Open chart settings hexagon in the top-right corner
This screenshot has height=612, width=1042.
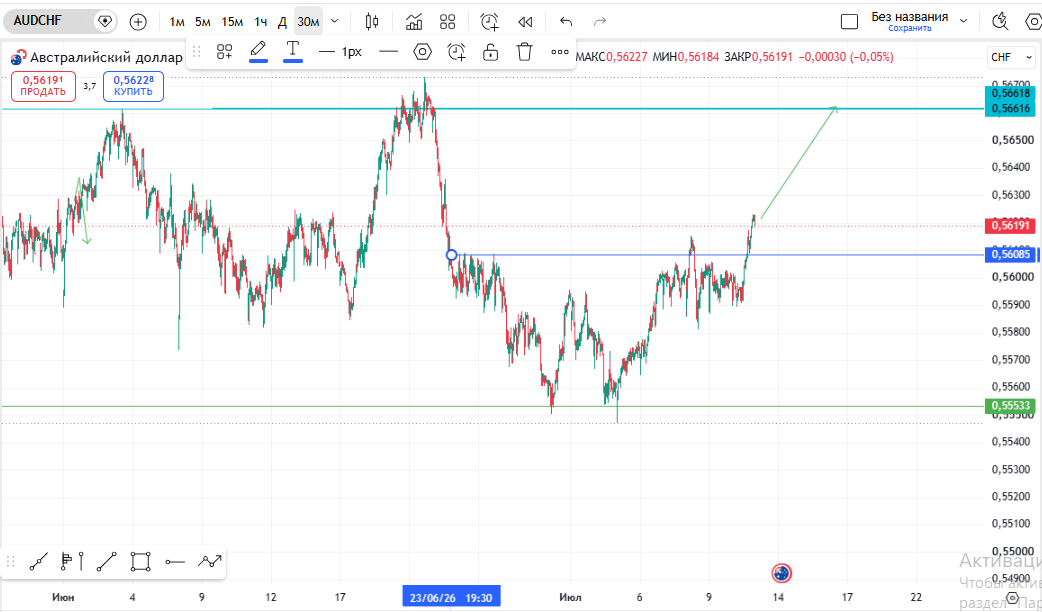pos(1033,22)
